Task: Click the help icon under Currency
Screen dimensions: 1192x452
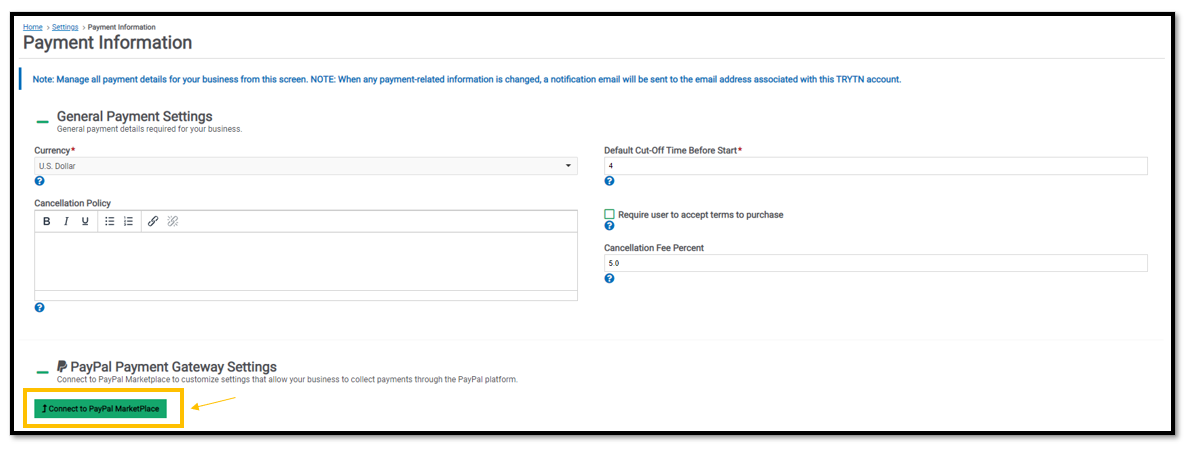Action: coord(40,182)
